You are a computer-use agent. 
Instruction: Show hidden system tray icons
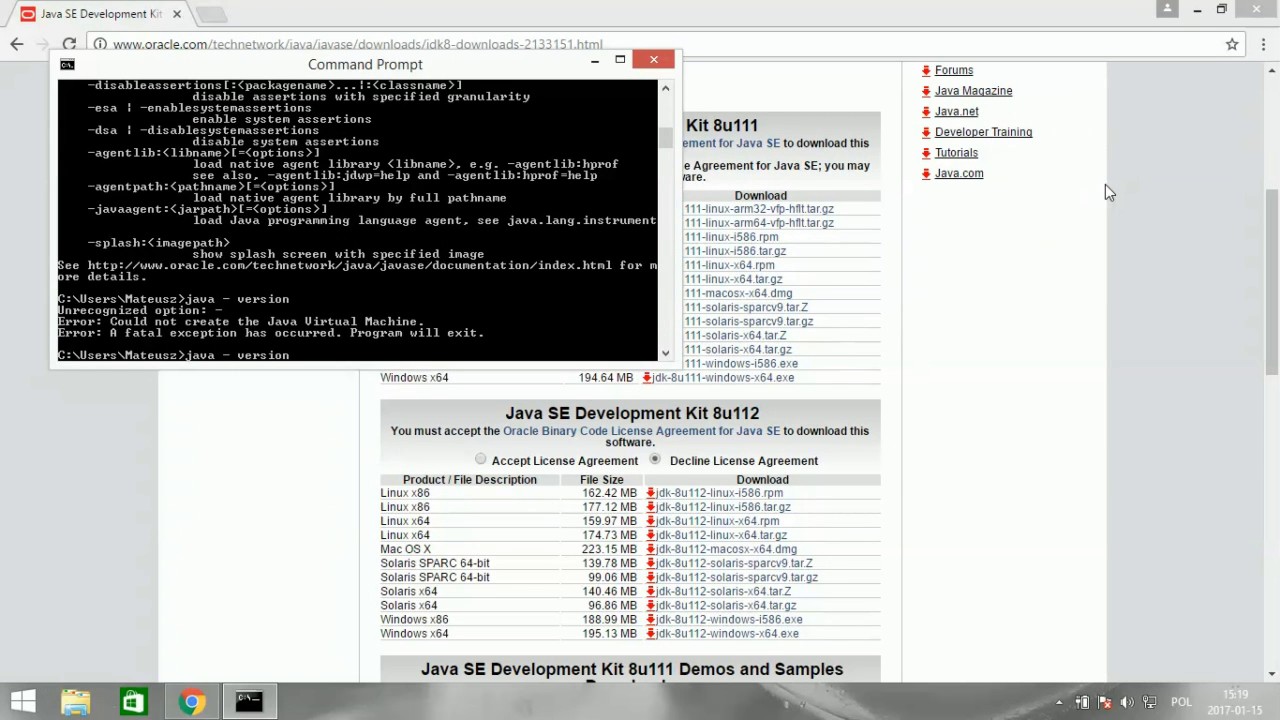tap(1059, 702)
